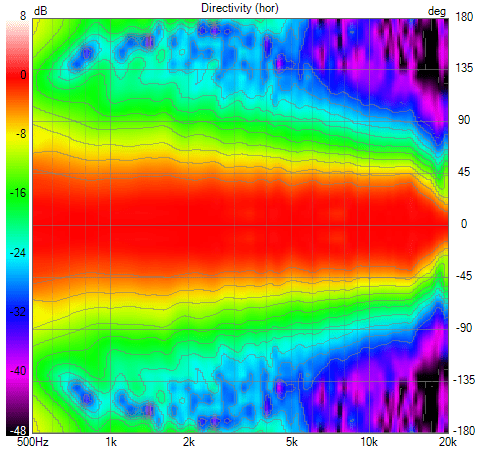The height and width of the screenshot is (451, 480).
Task: Click the '-48' dB scale value
Action: tap(18, 430)
